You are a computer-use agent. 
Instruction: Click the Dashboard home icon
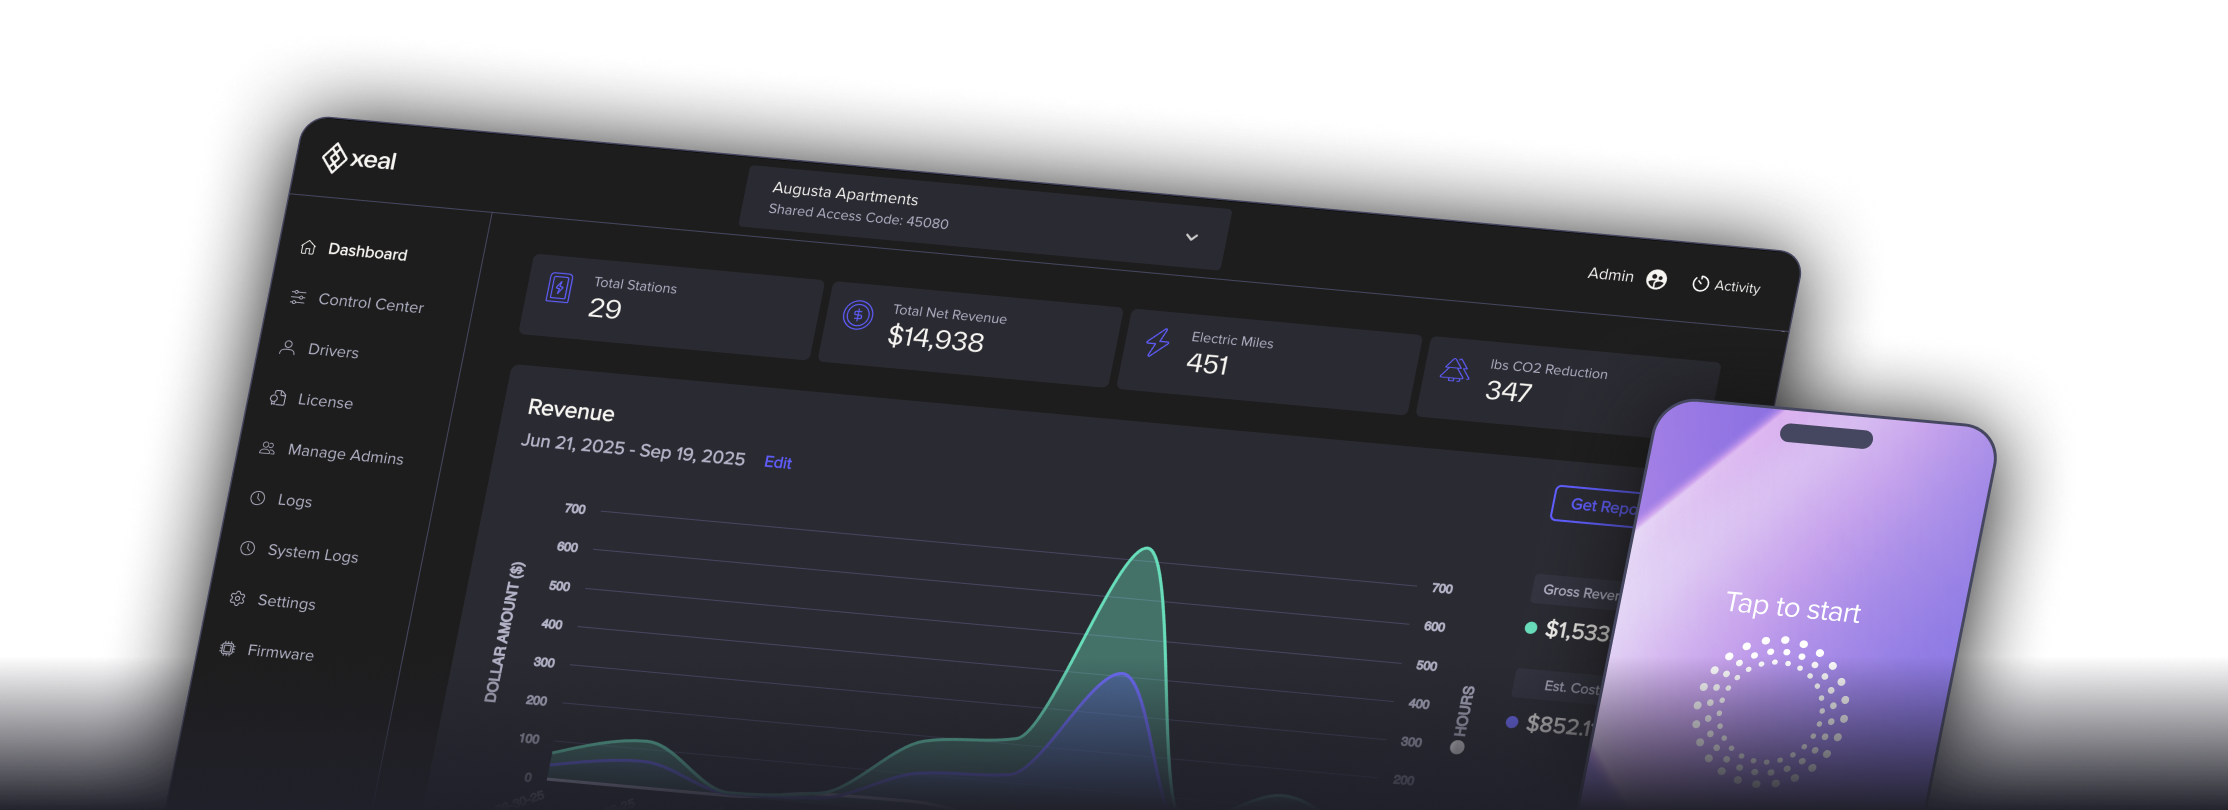[308, 247]
